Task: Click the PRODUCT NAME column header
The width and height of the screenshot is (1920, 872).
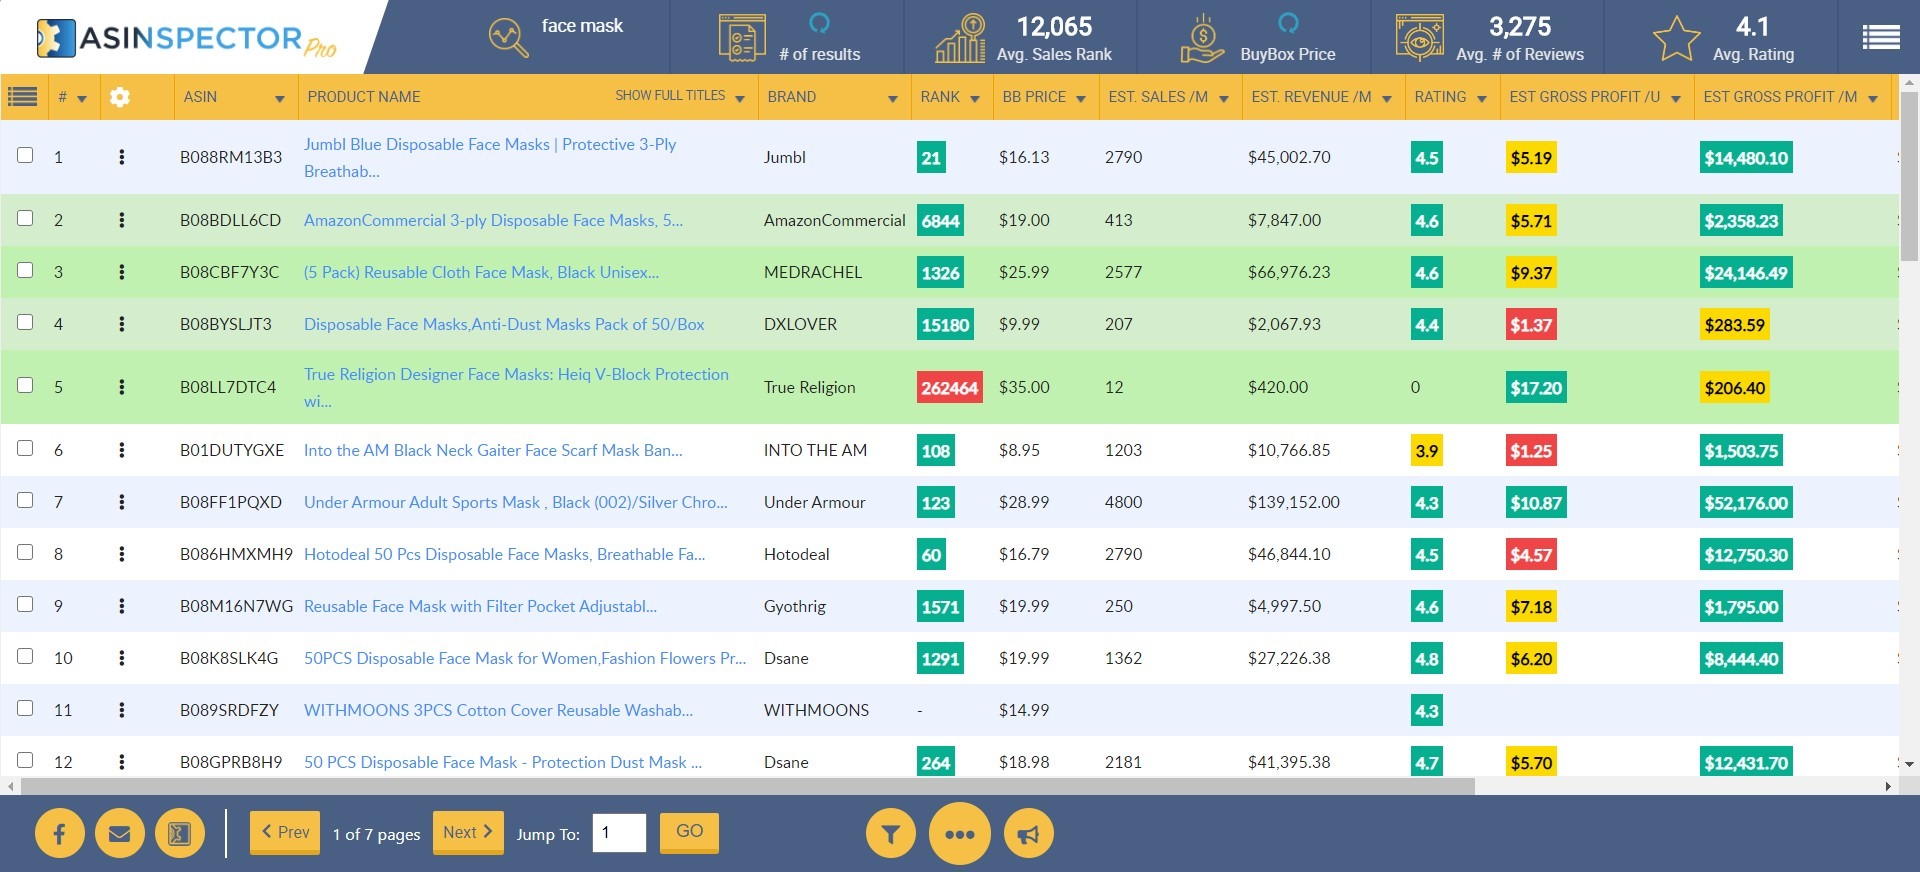Action: coord(364,97)
